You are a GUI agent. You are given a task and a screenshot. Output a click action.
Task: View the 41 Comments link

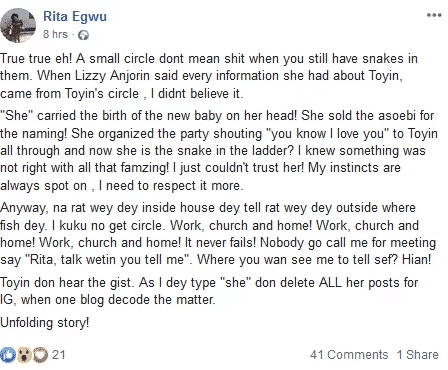click(349, 355)
